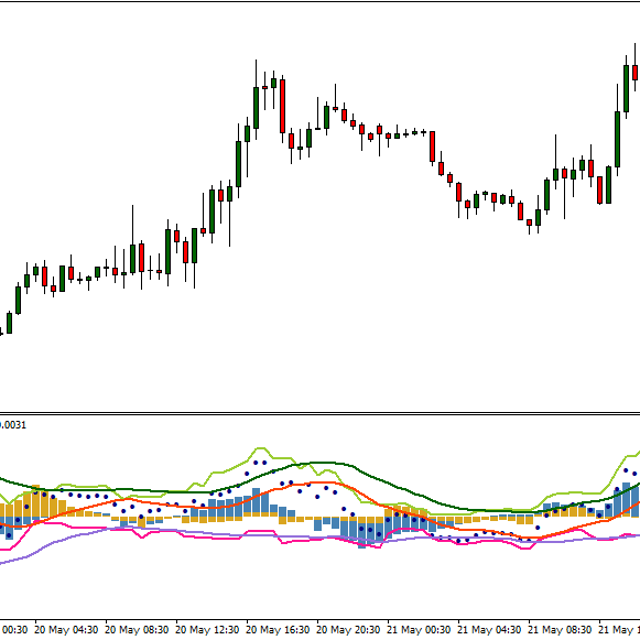
Task: Click the "20 May 16:30" time axis label
Action: tap(279, 631)
